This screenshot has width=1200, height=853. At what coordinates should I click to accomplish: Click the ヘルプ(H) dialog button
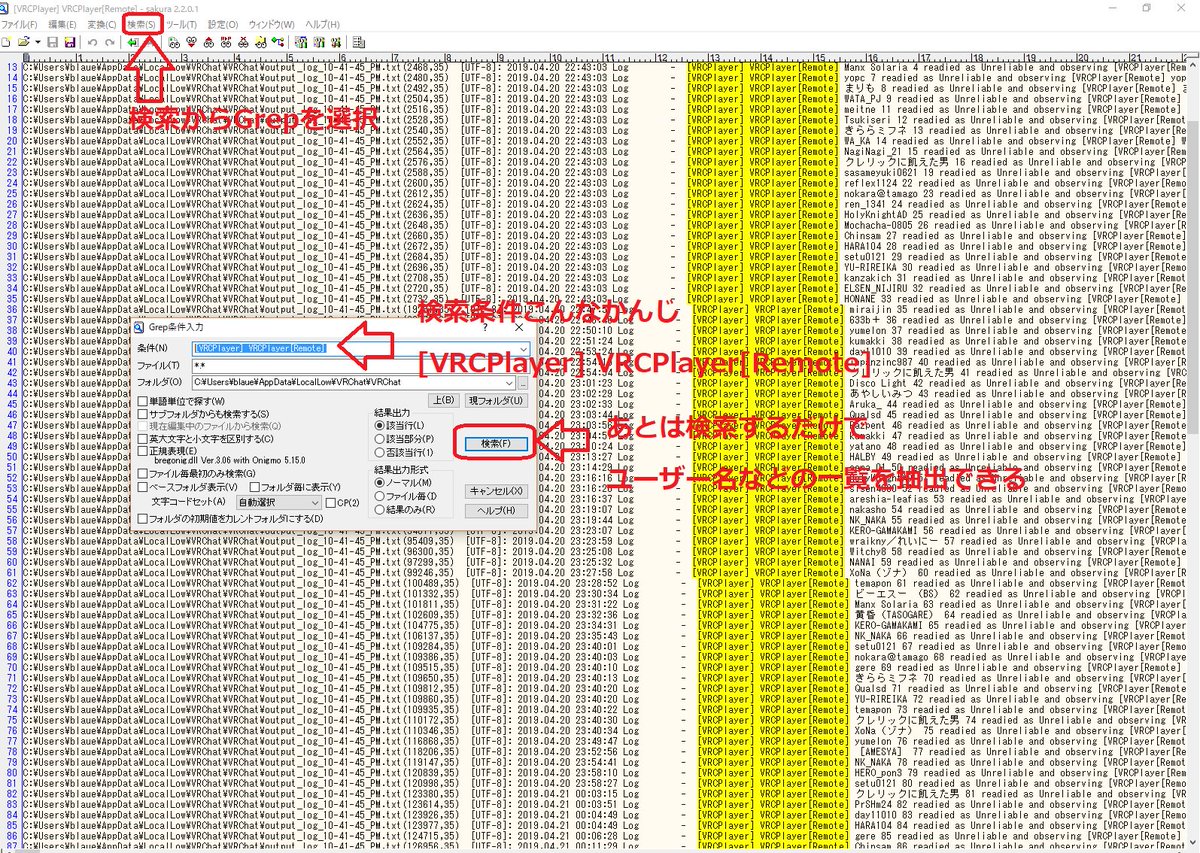tap(496, 510)
